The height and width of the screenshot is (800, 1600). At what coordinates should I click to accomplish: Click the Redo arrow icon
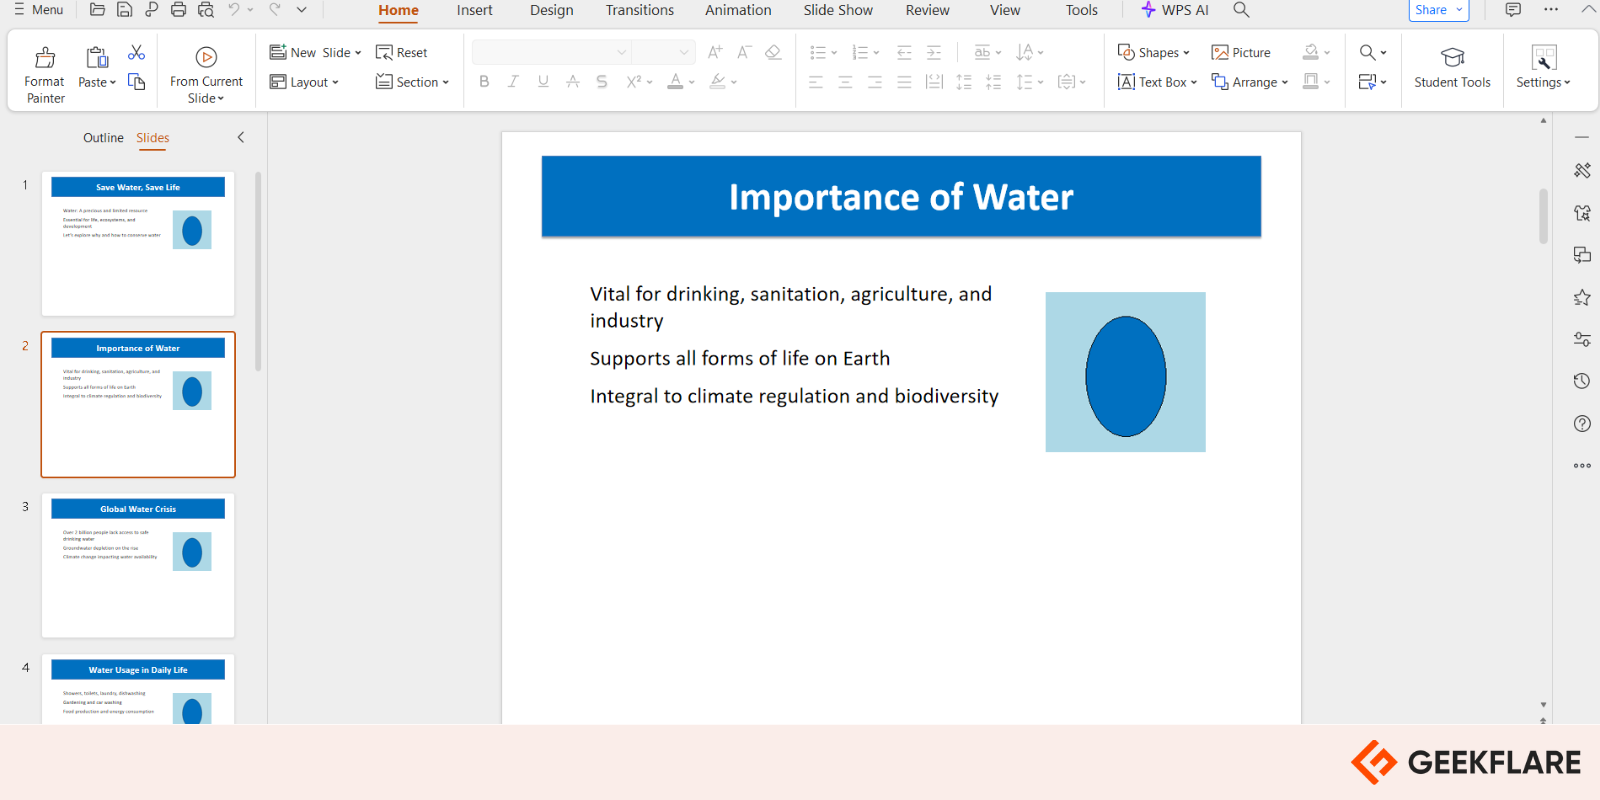pos(275,10)
